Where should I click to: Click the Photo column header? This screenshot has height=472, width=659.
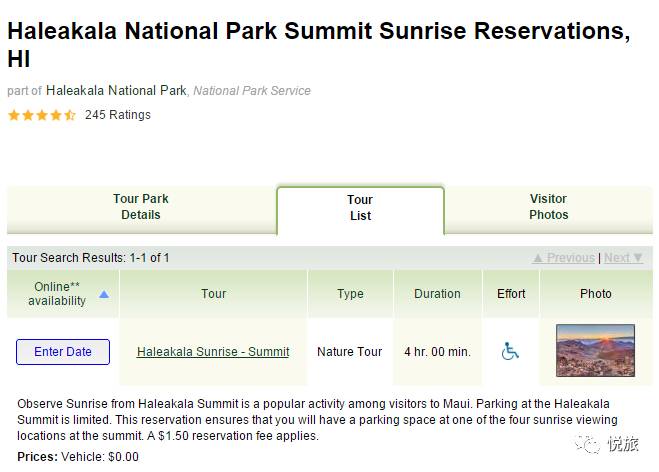[596, 294]
